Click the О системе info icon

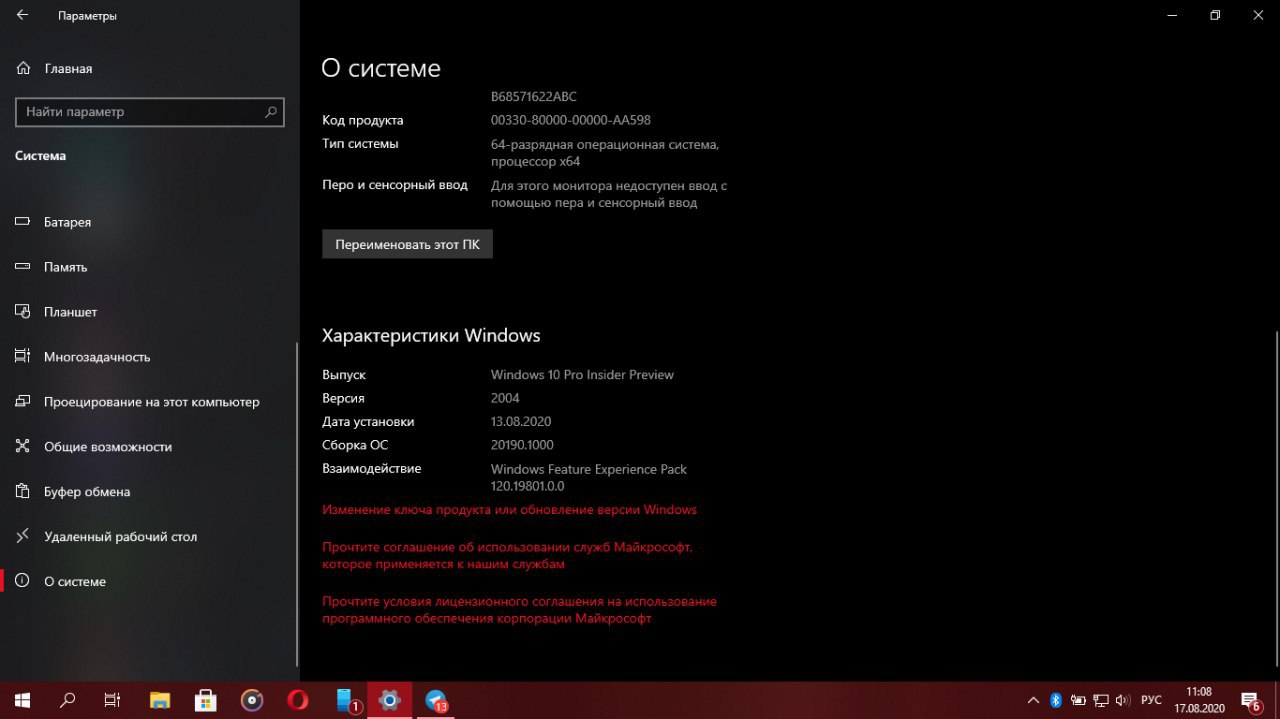click(23, 581)
